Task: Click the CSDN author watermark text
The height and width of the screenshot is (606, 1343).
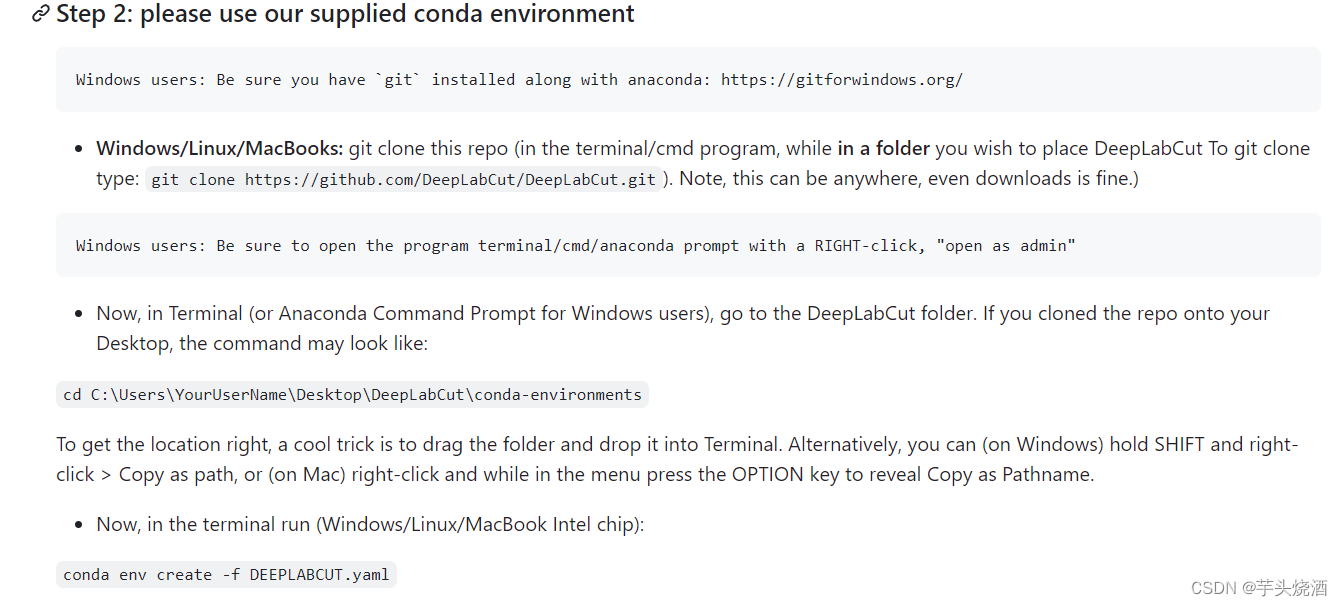Action: point(1259,588)
